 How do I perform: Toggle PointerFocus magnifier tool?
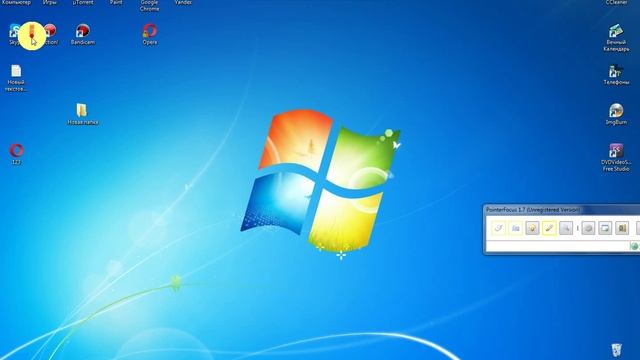point(566,228)
